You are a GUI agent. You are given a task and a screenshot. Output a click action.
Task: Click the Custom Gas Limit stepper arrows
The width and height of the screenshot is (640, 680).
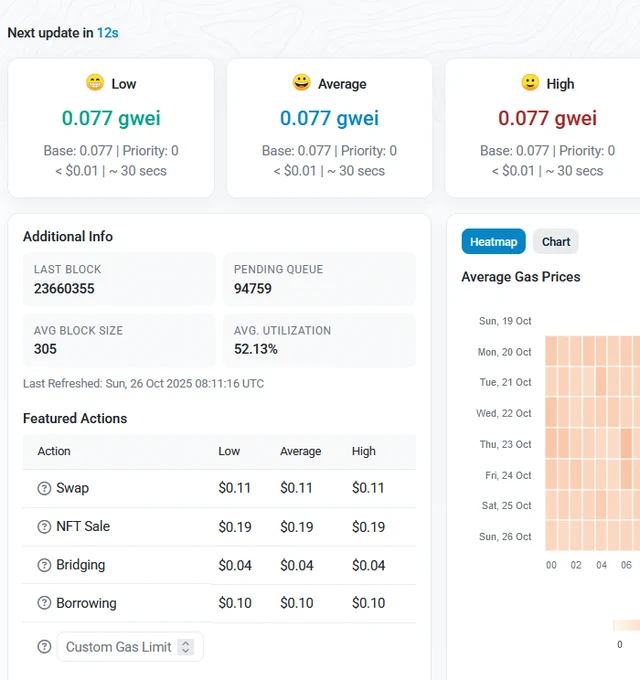point(186,647)
